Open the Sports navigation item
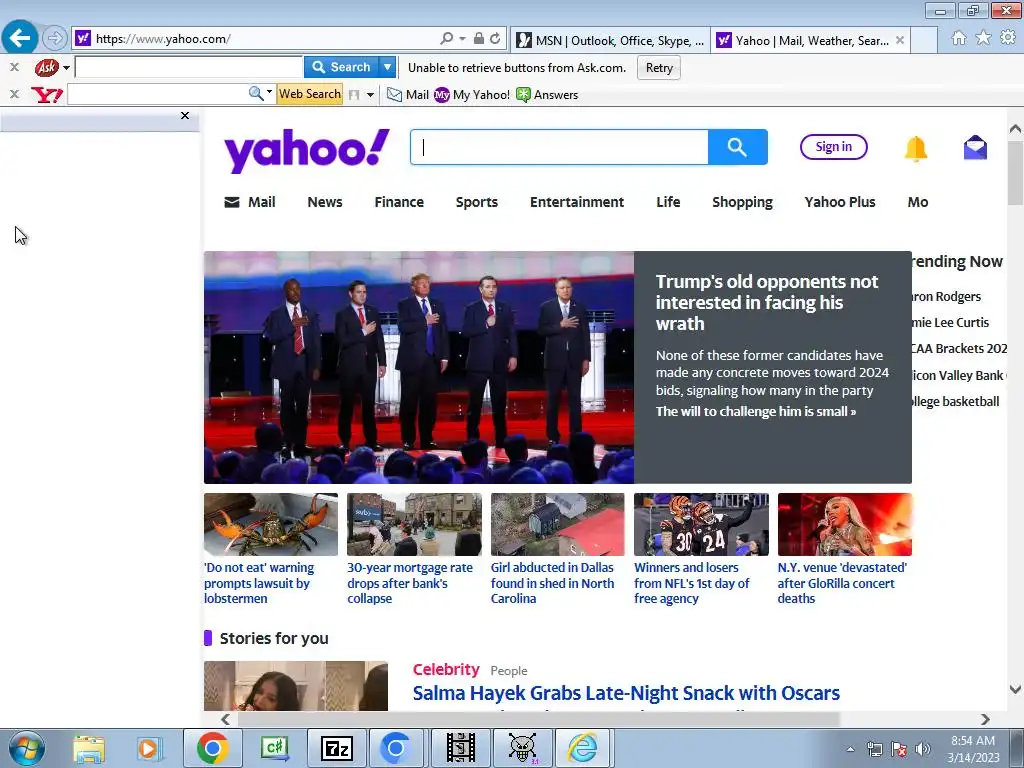 pyautogui.click(x=477, y=202)
